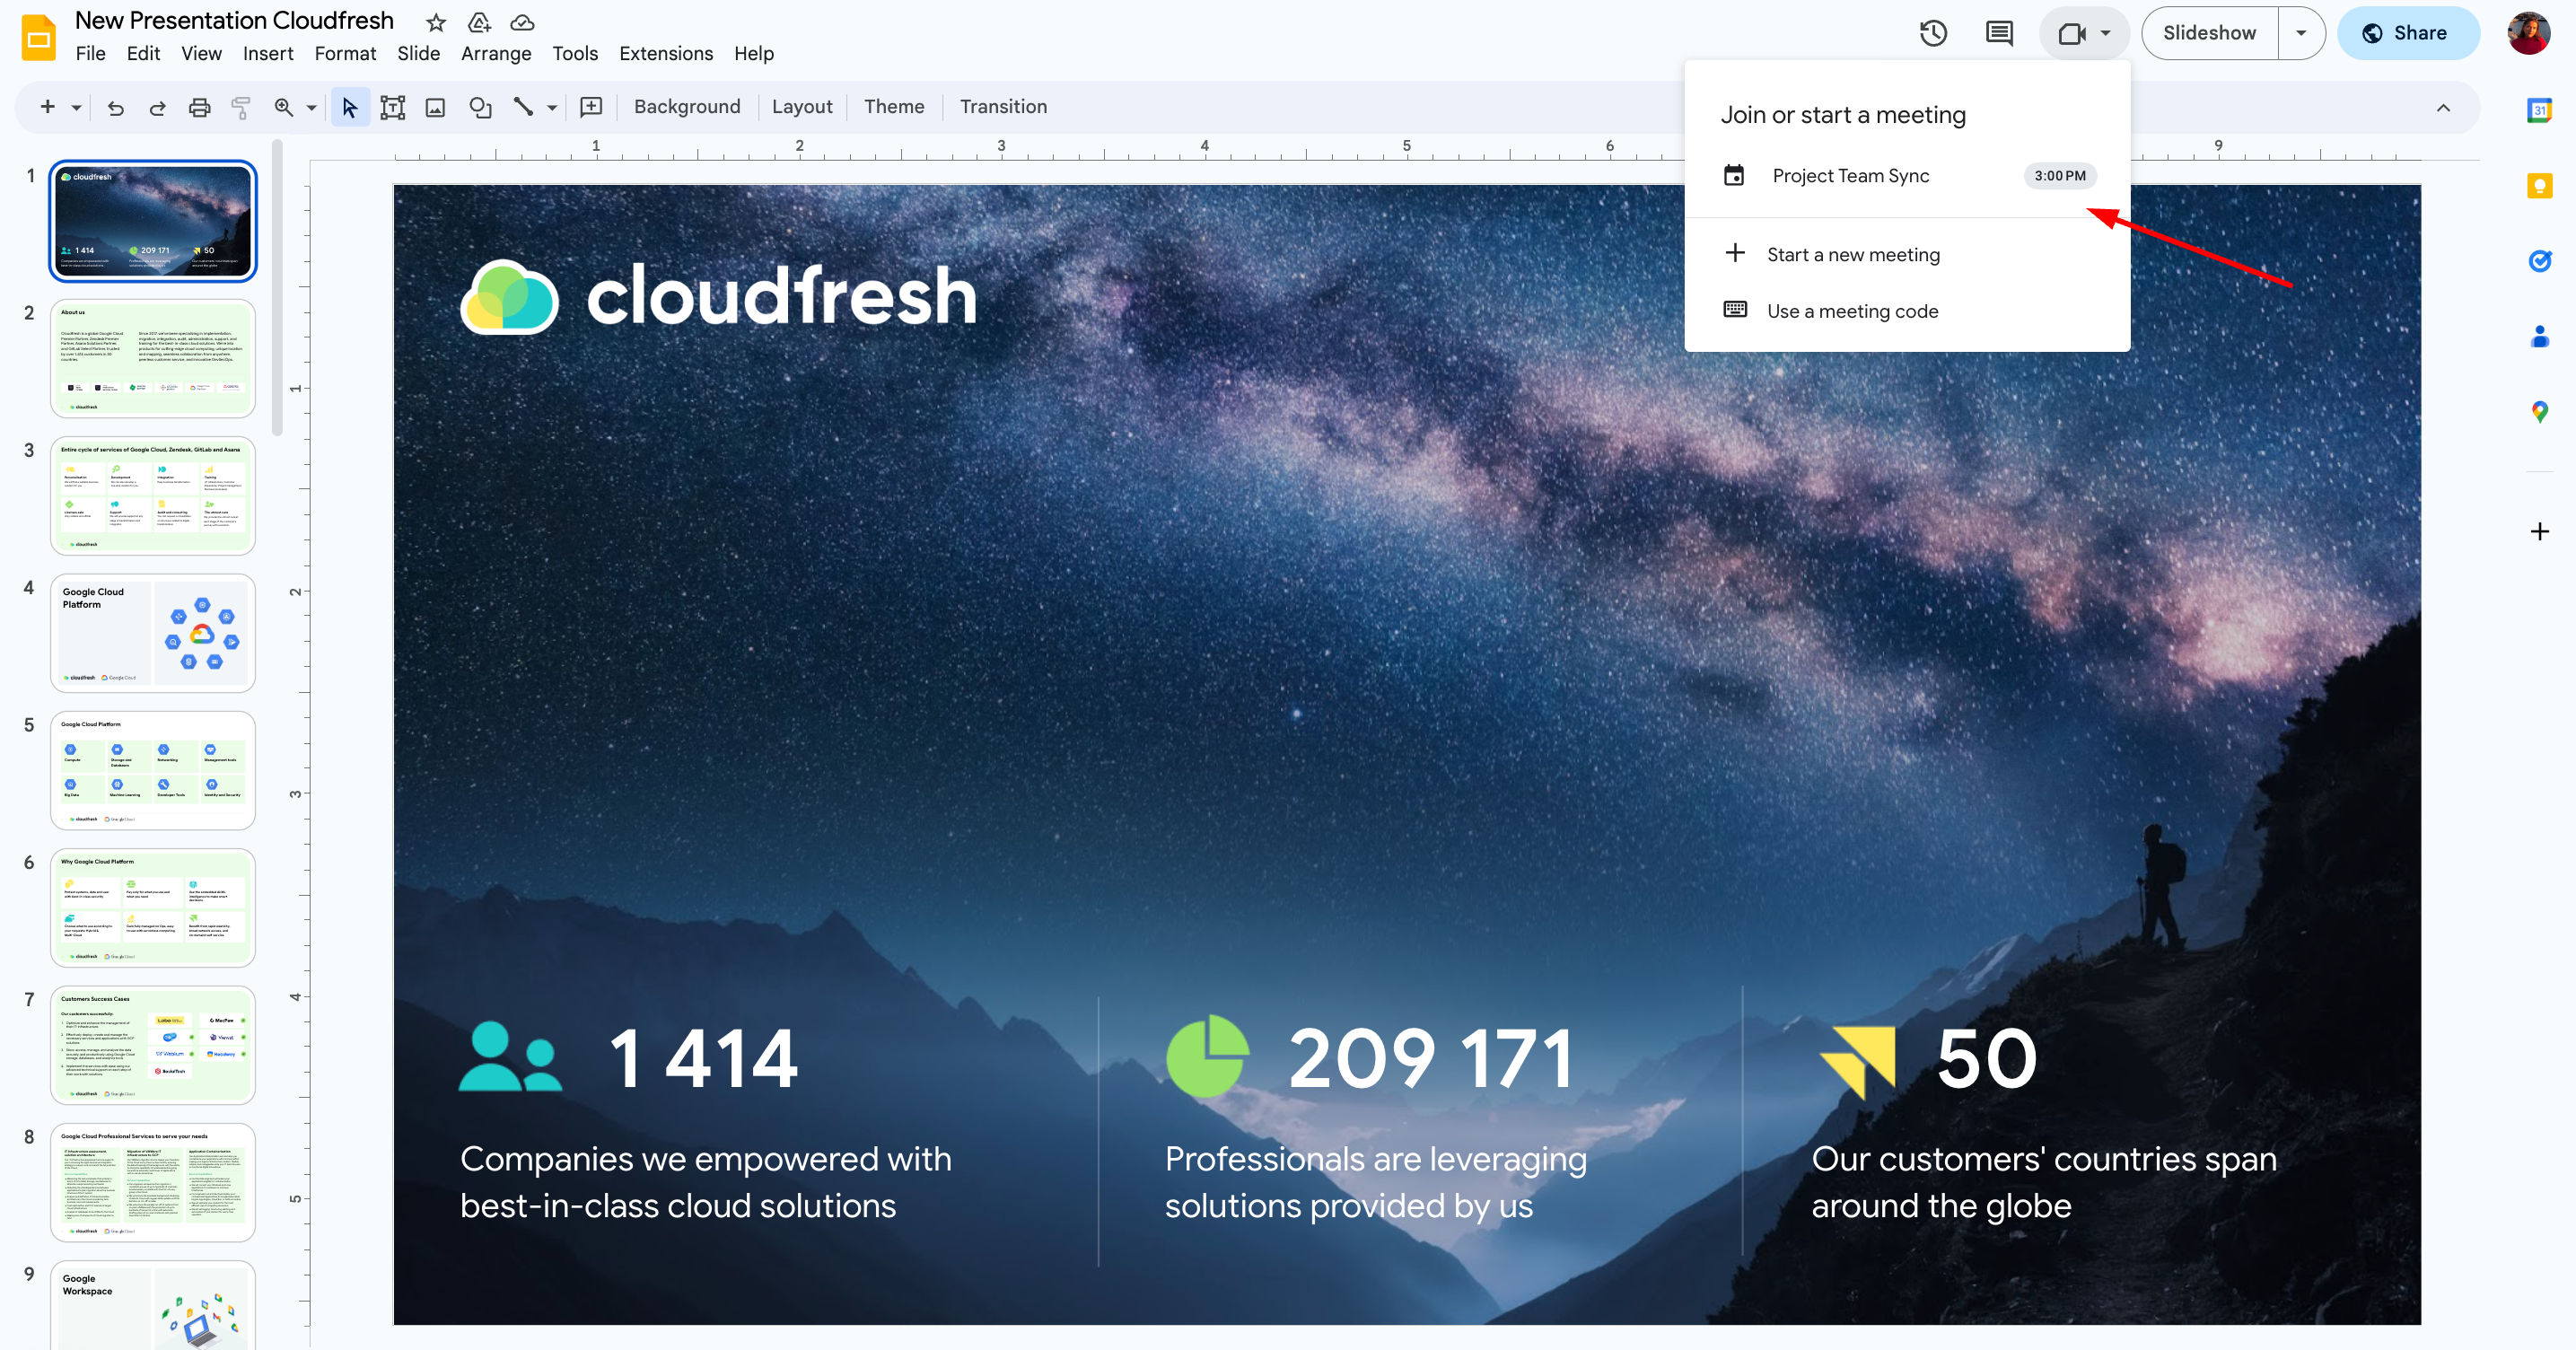The image size is (2576, 1350).
Task: Open the Tools menu
Action: (575, 53)
